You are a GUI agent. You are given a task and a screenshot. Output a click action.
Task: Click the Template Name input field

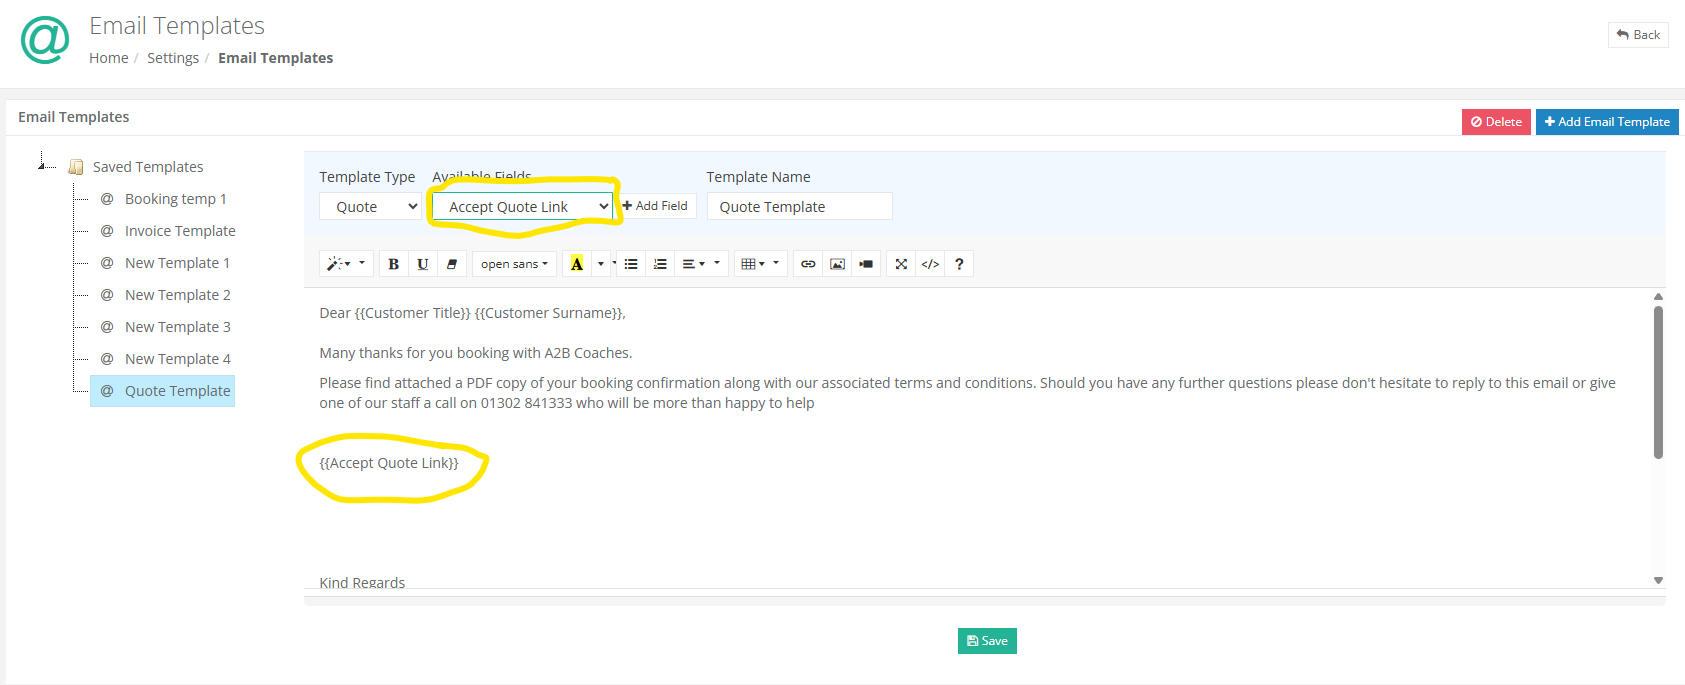tap(799, 207)
